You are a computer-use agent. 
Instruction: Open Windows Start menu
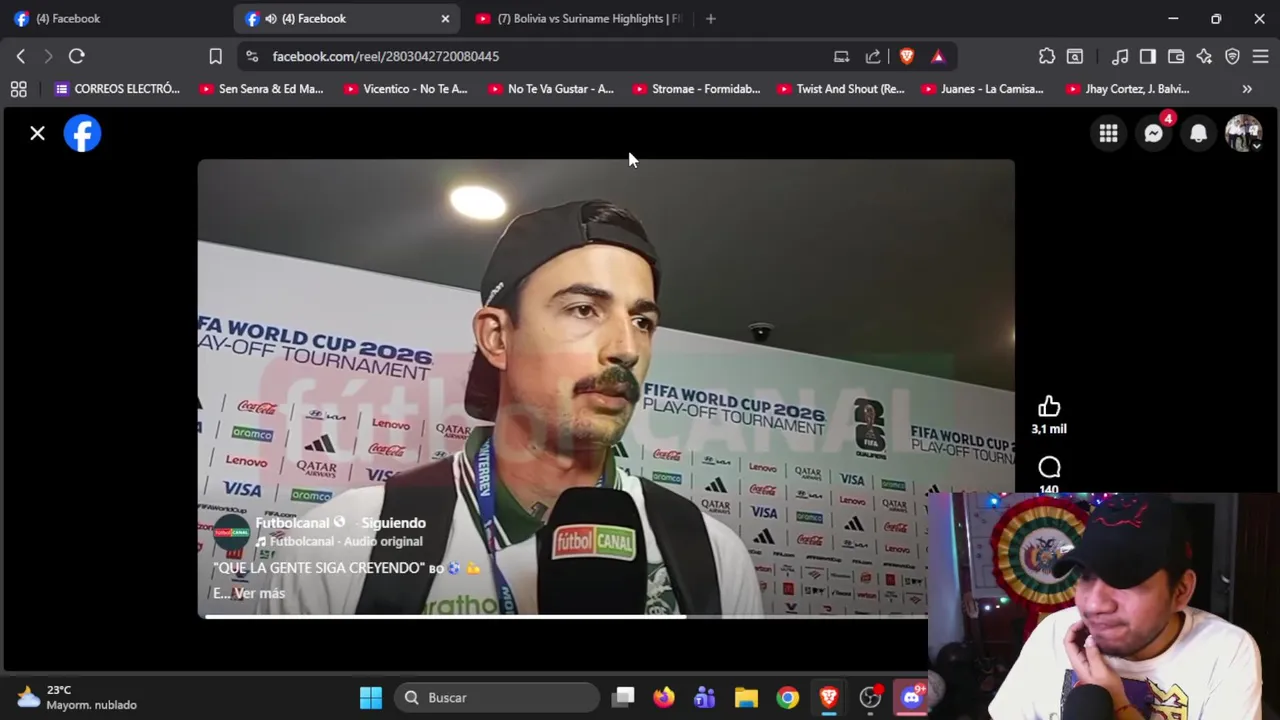371,697
